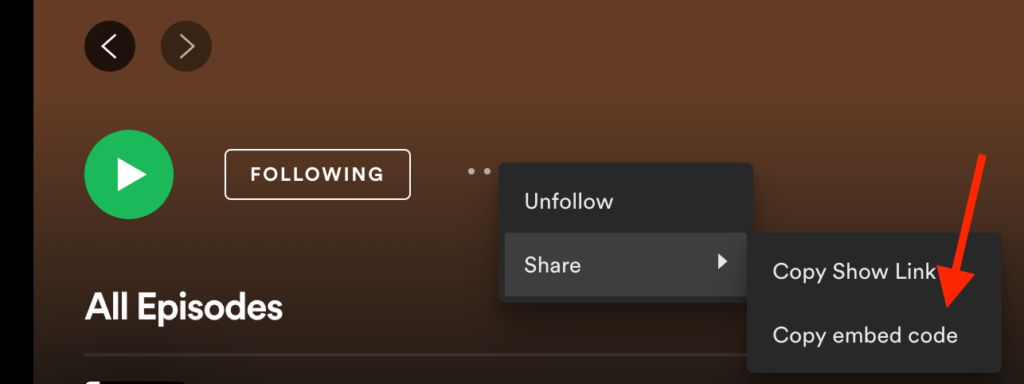Expand the Share submenu arrow
The image size is (1024, 384).
[722, 263]
